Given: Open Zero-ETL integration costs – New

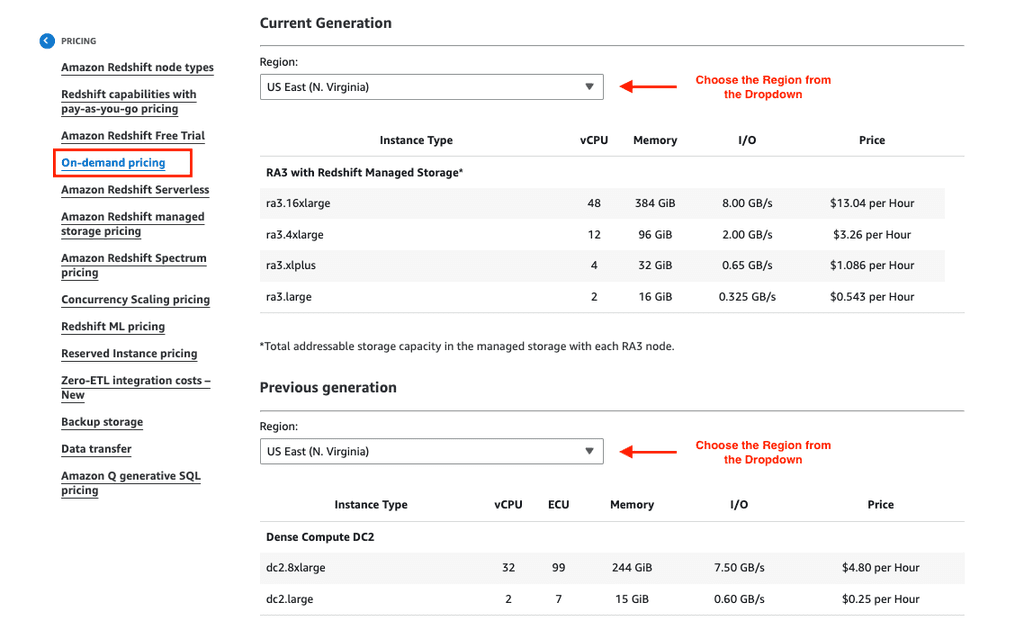Looking at the screenshot, I should pos(135,387).
